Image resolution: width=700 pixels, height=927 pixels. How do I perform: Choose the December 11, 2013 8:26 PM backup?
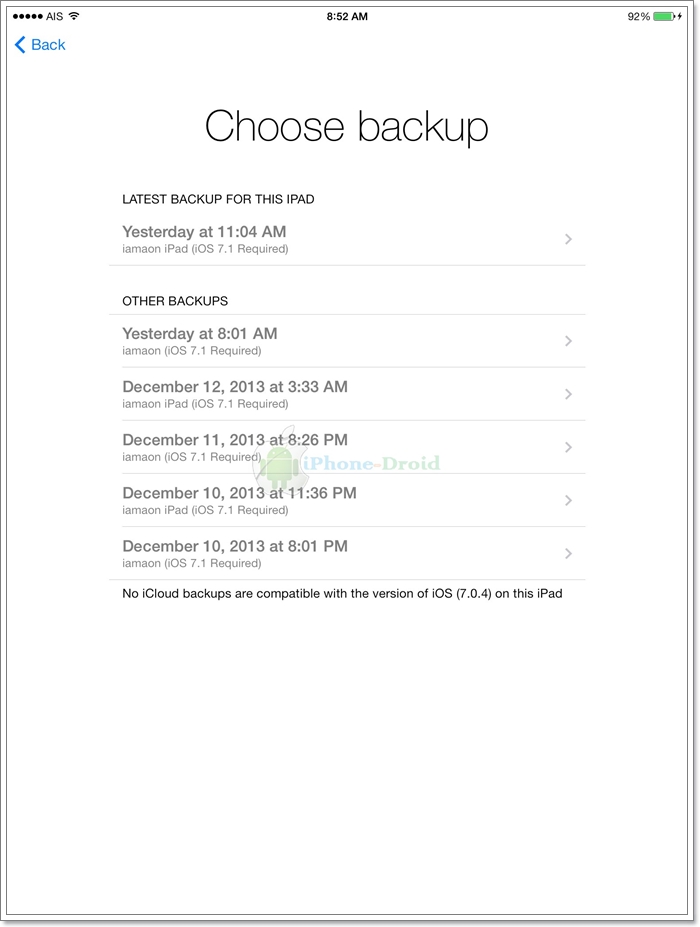pos(235,447)
